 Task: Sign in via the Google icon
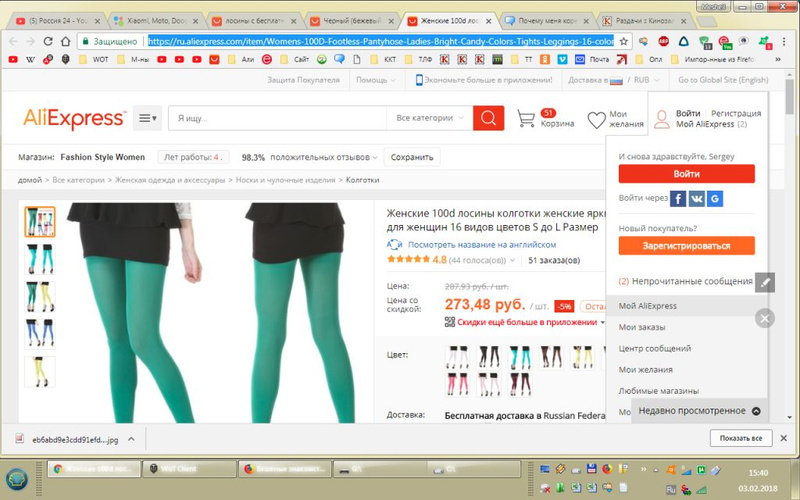point(714,199)
